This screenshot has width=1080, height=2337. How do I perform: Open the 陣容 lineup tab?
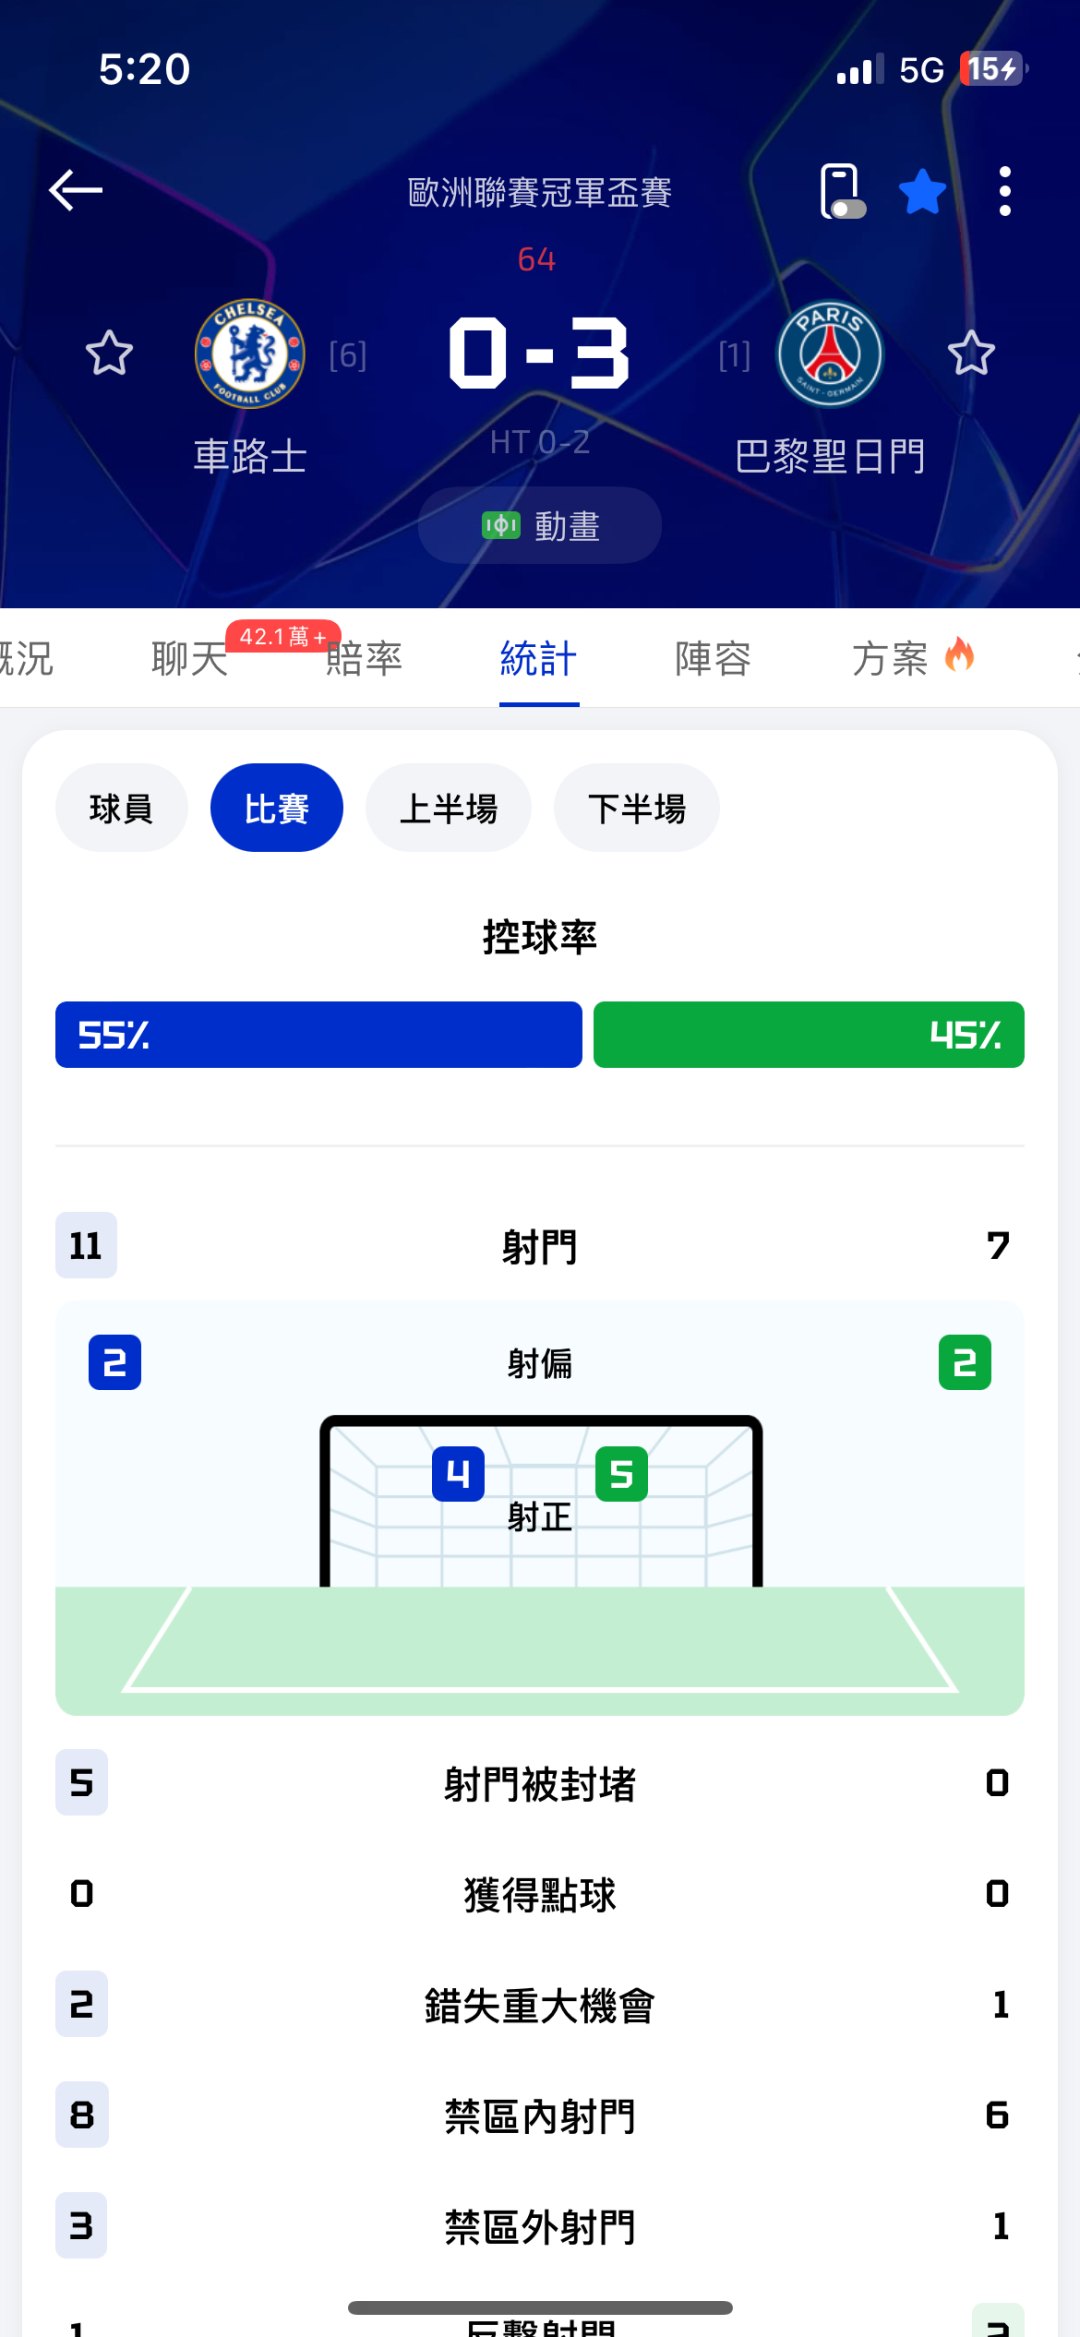coord(713,659)
